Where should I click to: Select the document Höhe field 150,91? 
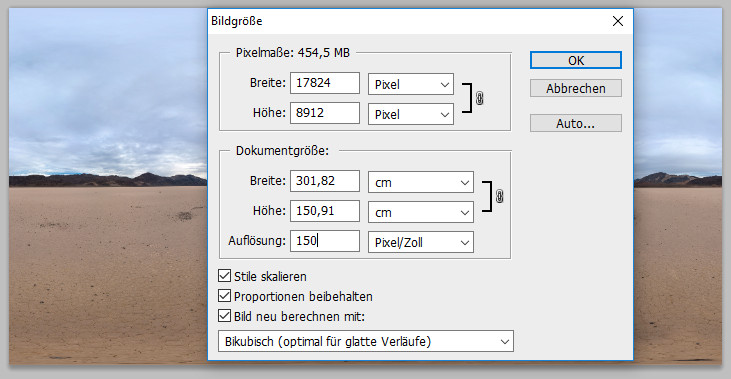[325, 211]
